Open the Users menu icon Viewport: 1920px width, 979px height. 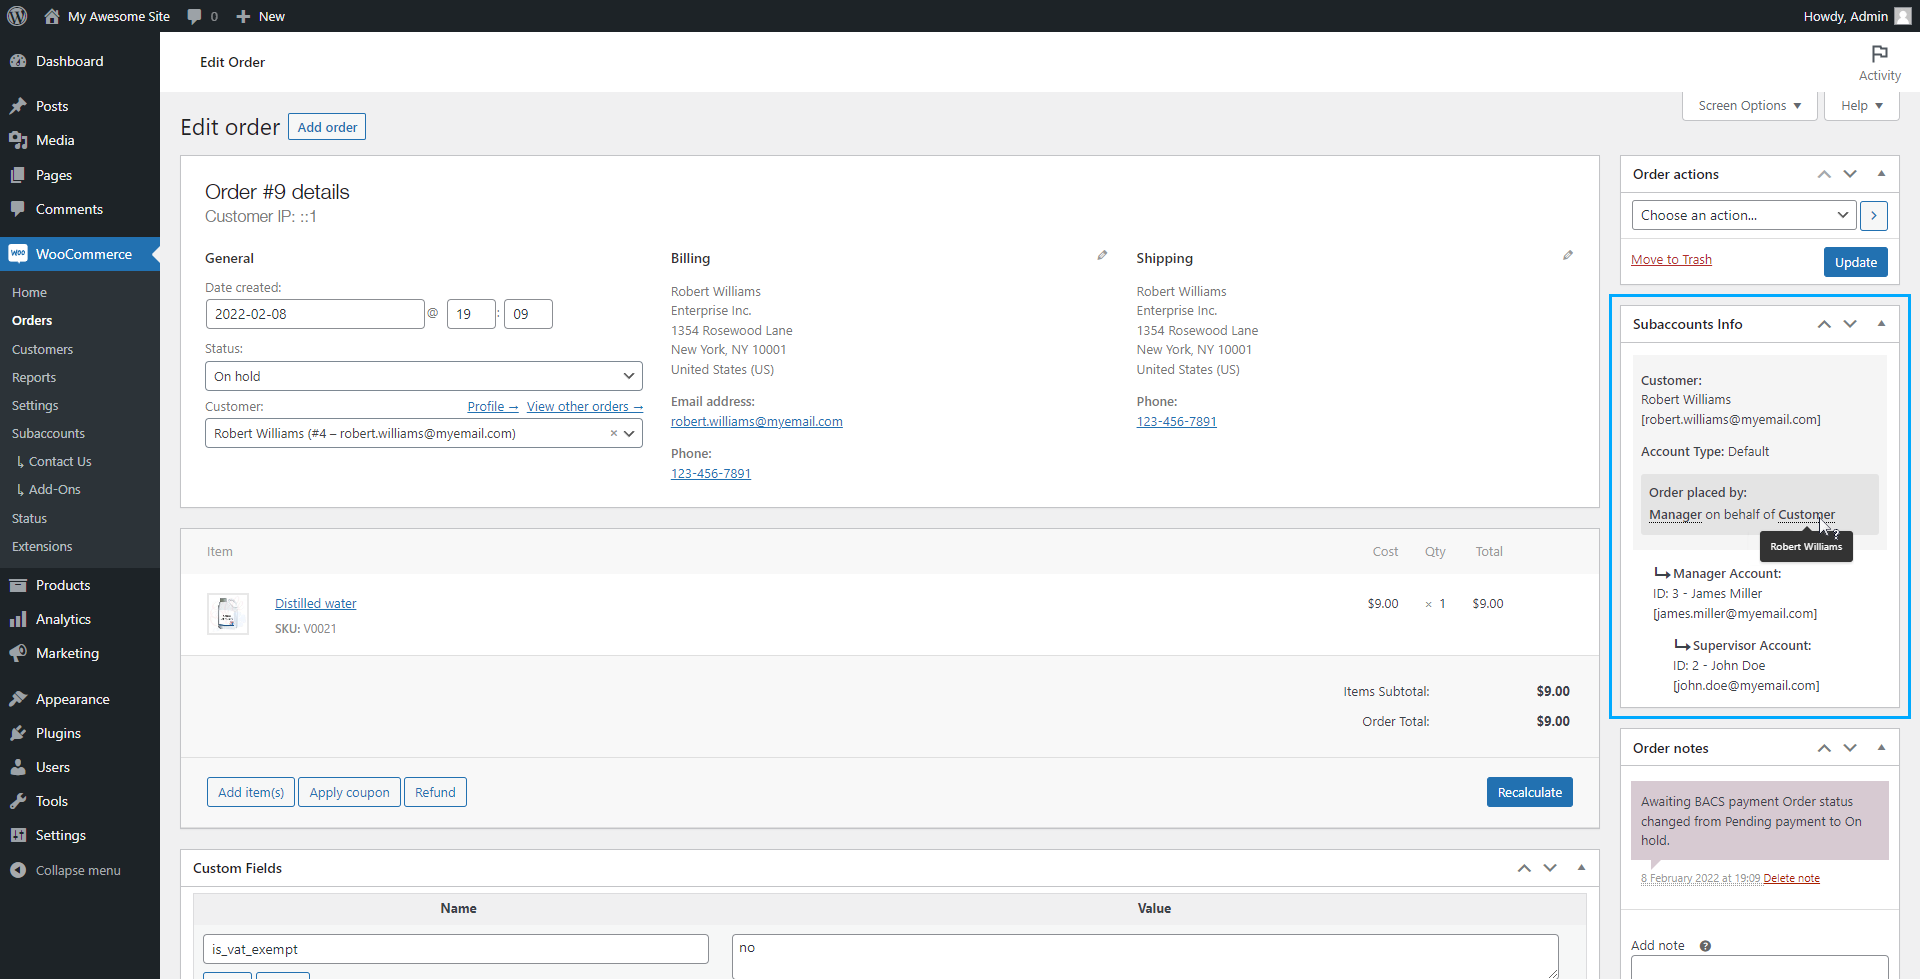coord(18,767)
